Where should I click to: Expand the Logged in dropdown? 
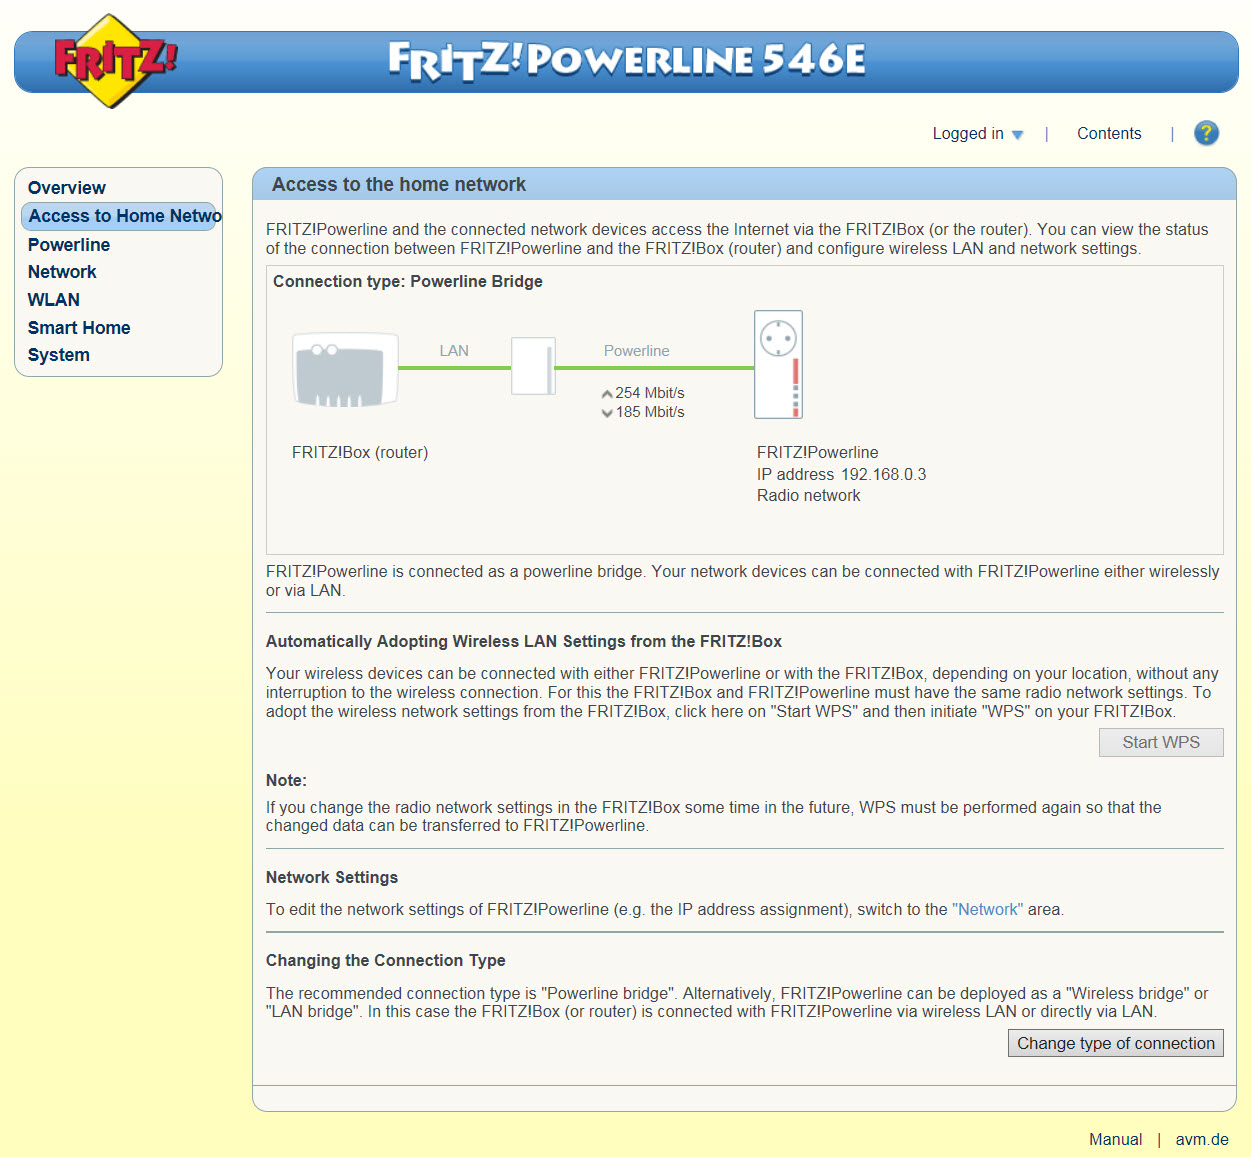coord(977,134)
